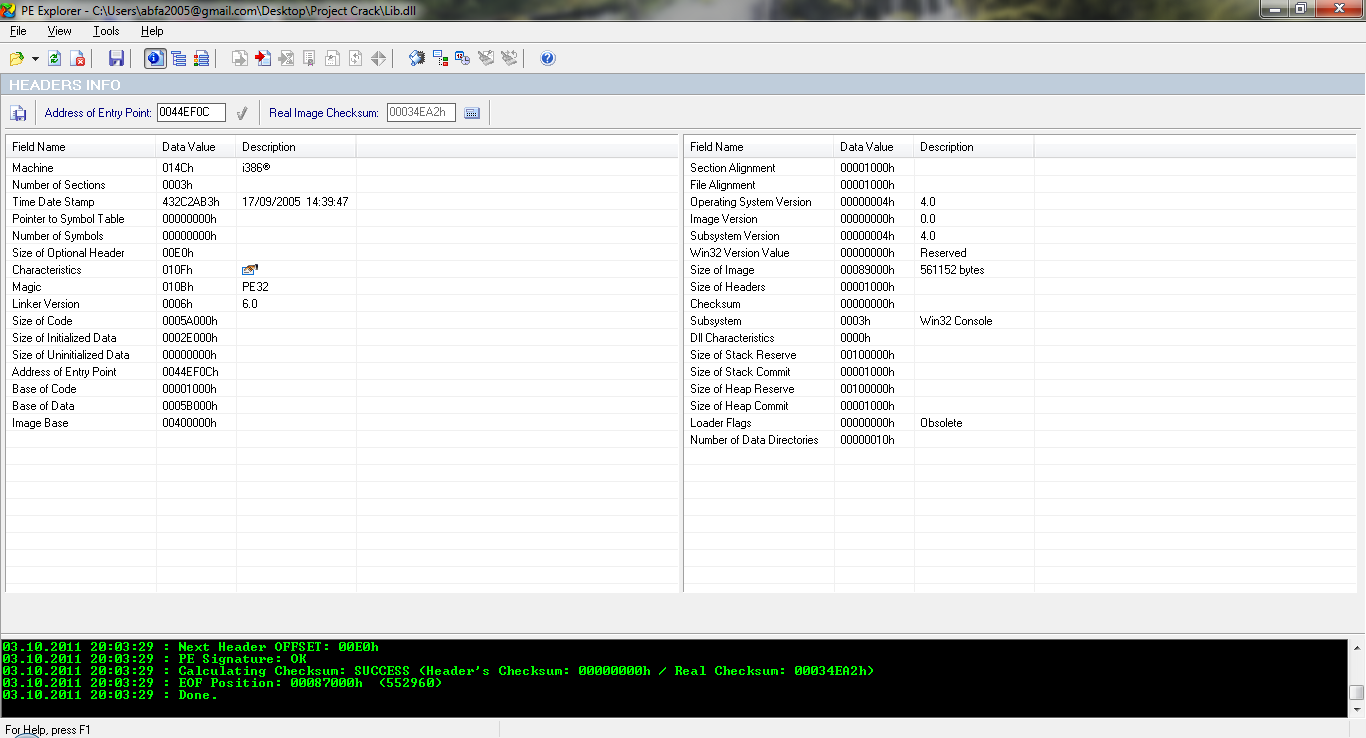Open the Section Headers view icon
Viewport: 1366px width, 738px height.
coord(201,59)
